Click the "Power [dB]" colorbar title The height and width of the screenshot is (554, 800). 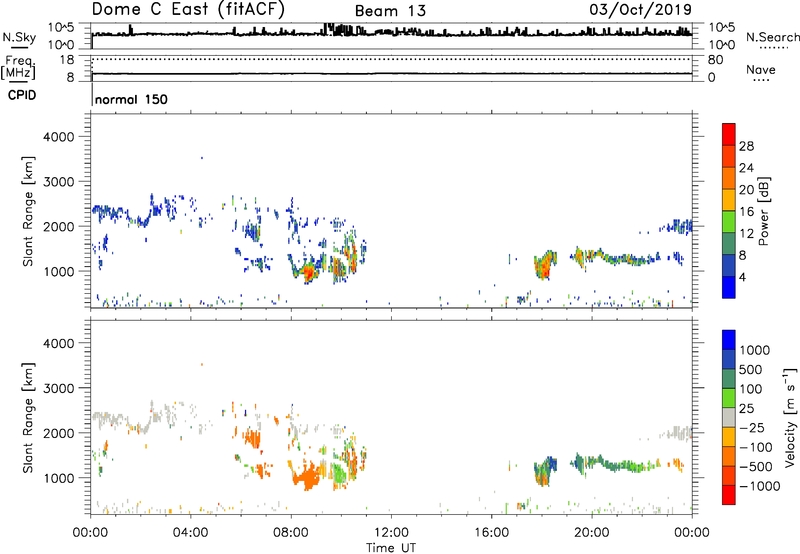point(763,211)
